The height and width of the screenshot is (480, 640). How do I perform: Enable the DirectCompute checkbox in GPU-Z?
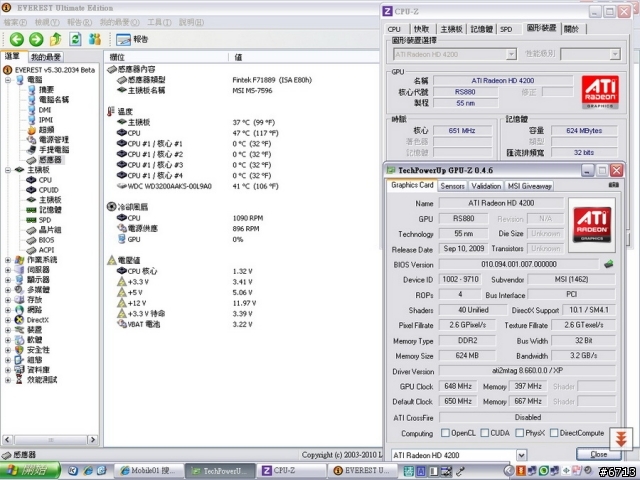coord(554,433)
